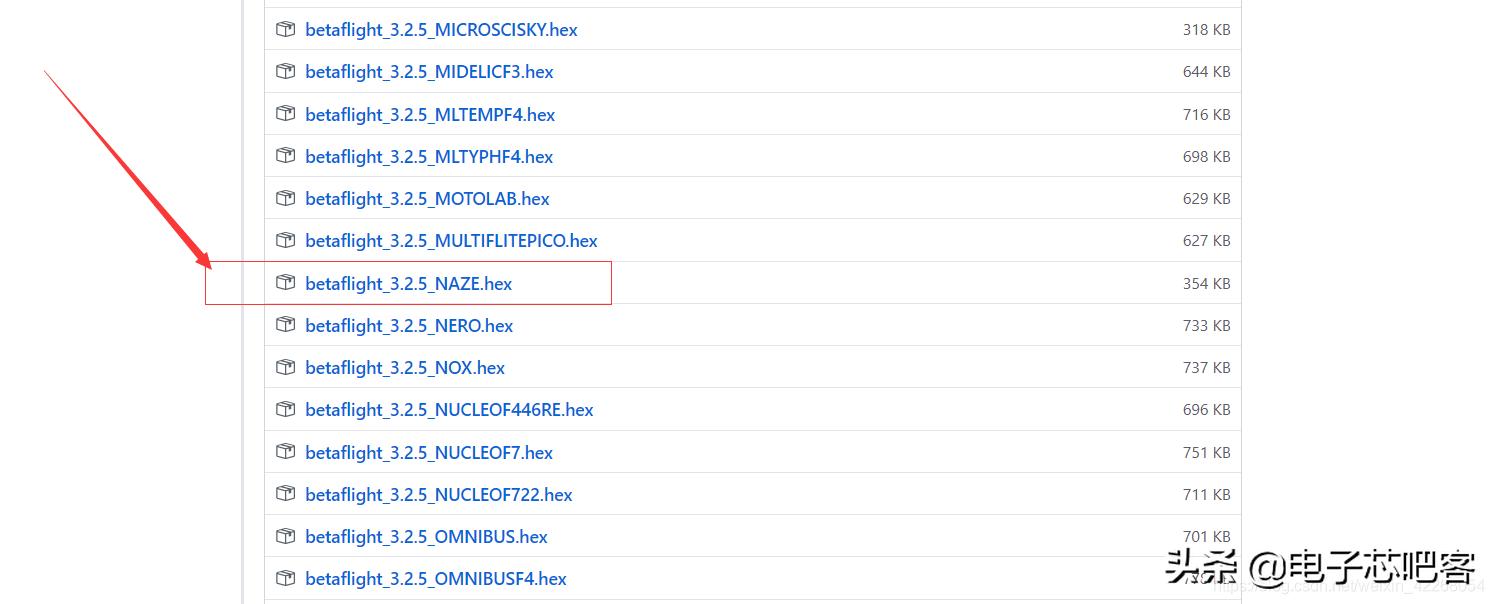
Task: Open the betaflight_3.2.5_MLTEMPF4.hex link
Action: pos(430,115)
